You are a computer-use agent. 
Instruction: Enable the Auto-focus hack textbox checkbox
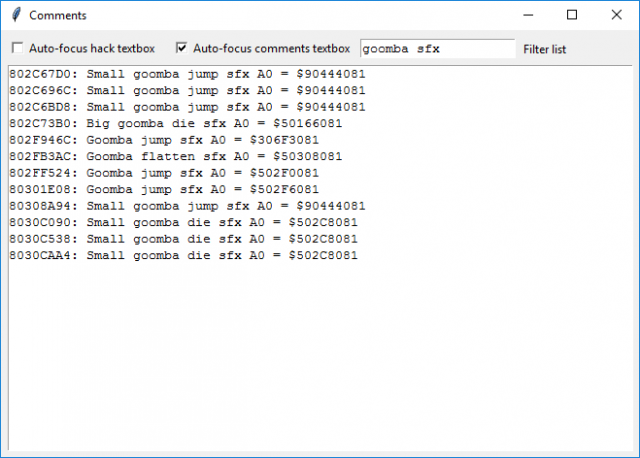(x=17, y=48)
